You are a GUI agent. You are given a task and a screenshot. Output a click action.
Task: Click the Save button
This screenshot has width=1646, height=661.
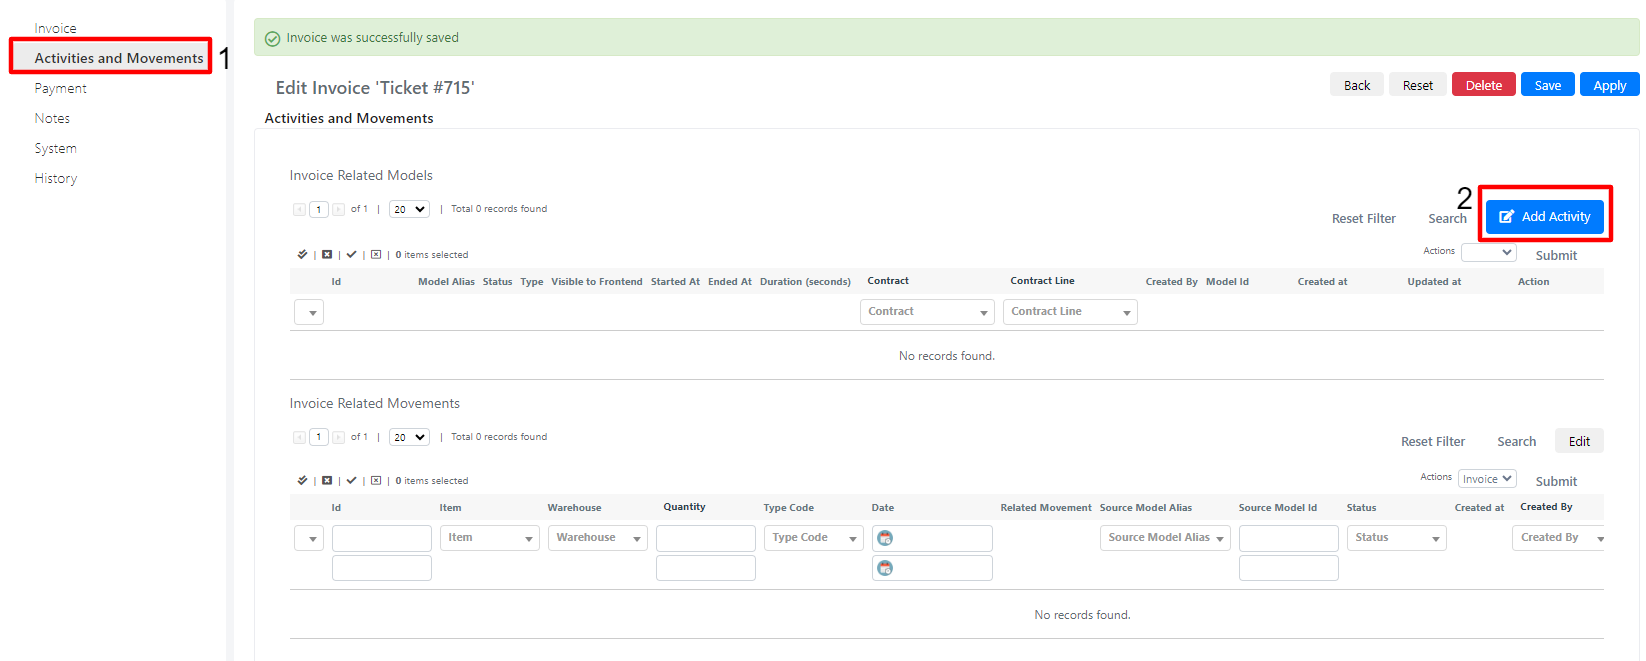pos(1548,85)
